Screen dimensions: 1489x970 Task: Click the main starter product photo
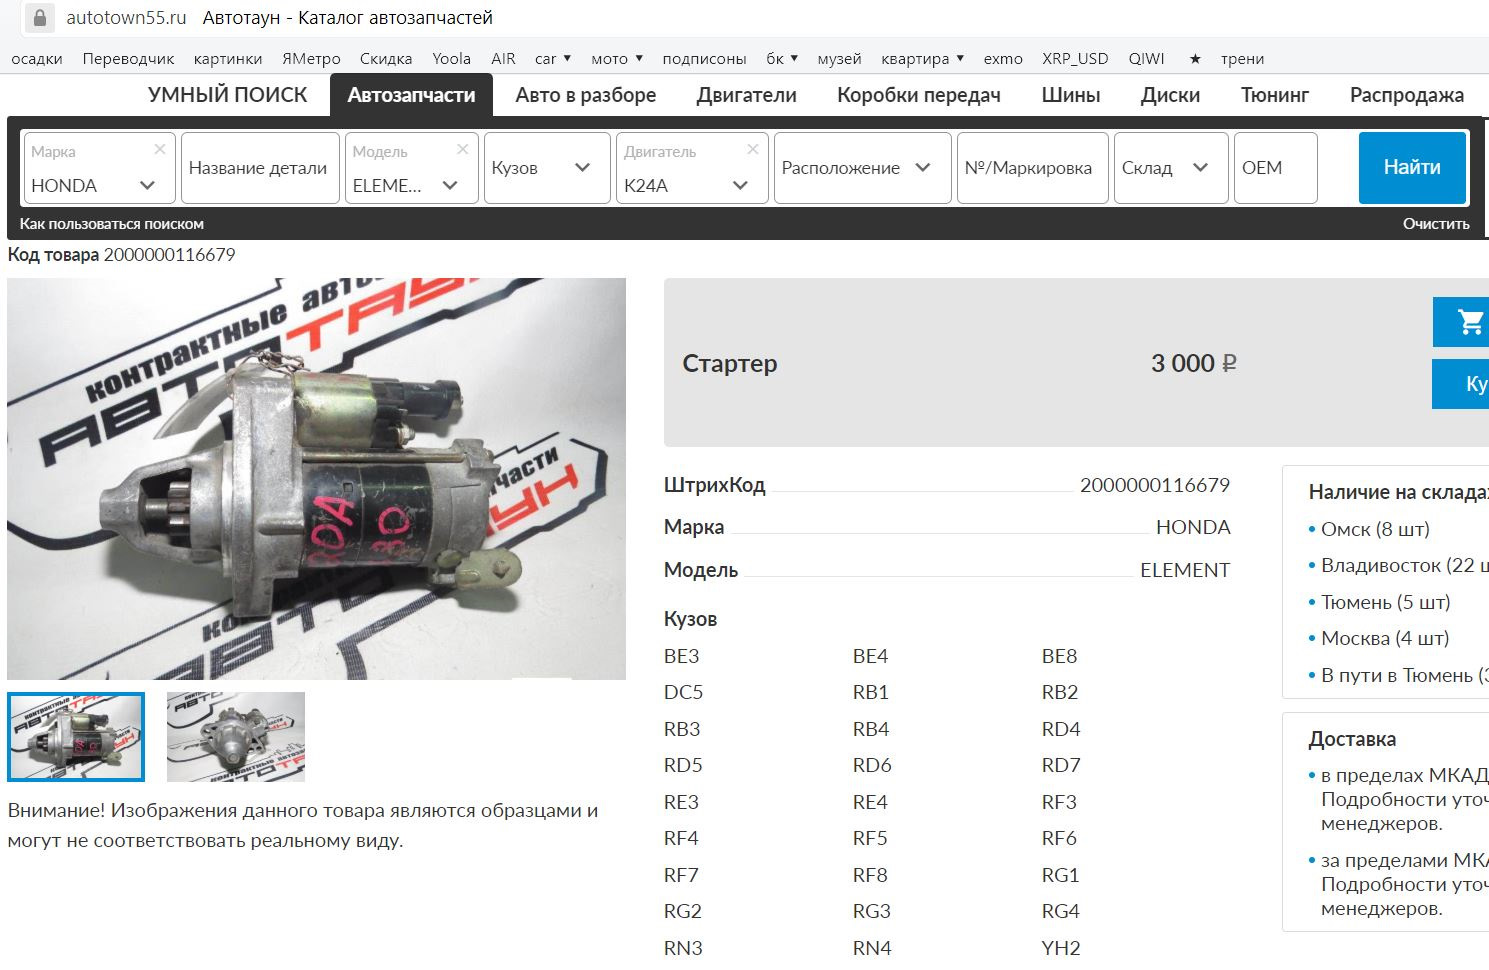pos(316,479)
